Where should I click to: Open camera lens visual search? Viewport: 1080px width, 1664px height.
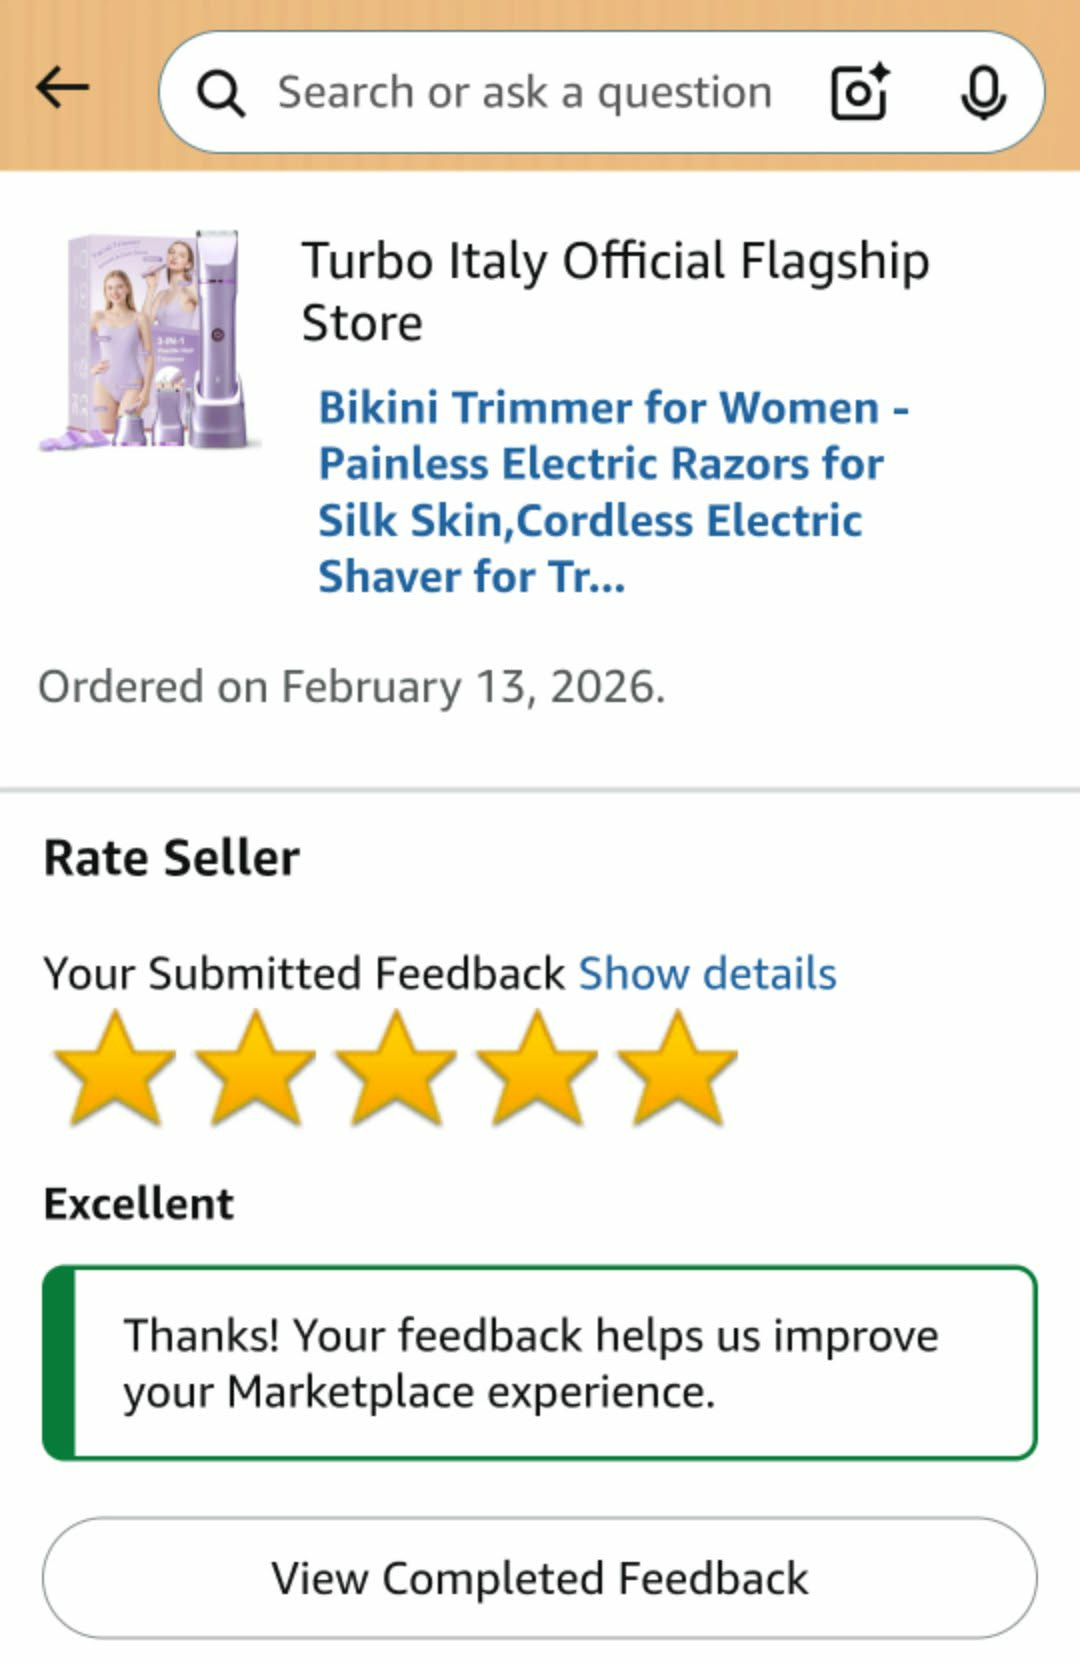tap(860, 92)
